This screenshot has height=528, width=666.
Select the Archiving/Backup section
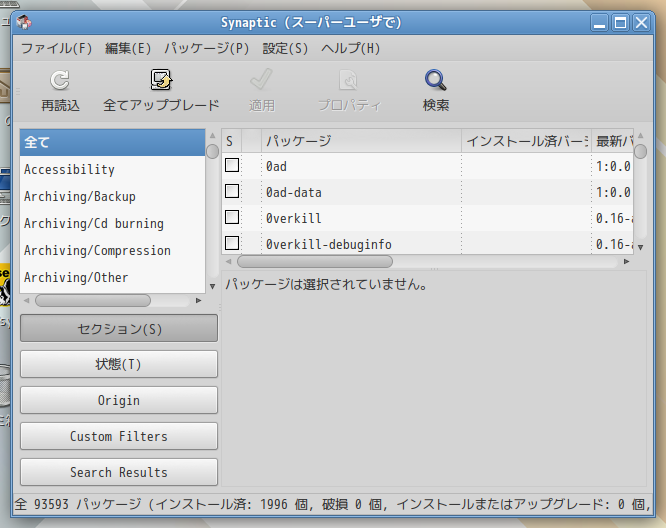[113, 197]
